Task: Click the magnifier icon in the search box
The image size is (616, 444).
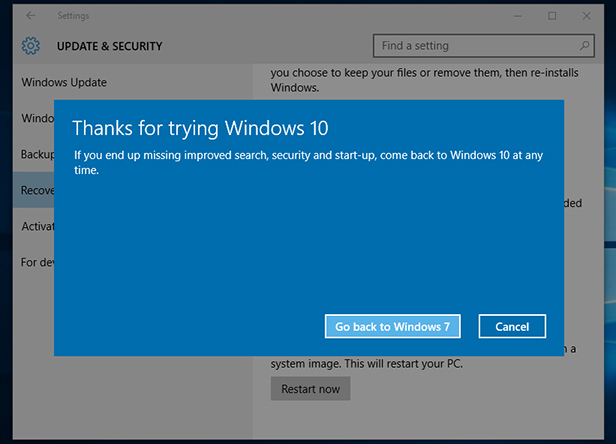Action: pos(584,46)
